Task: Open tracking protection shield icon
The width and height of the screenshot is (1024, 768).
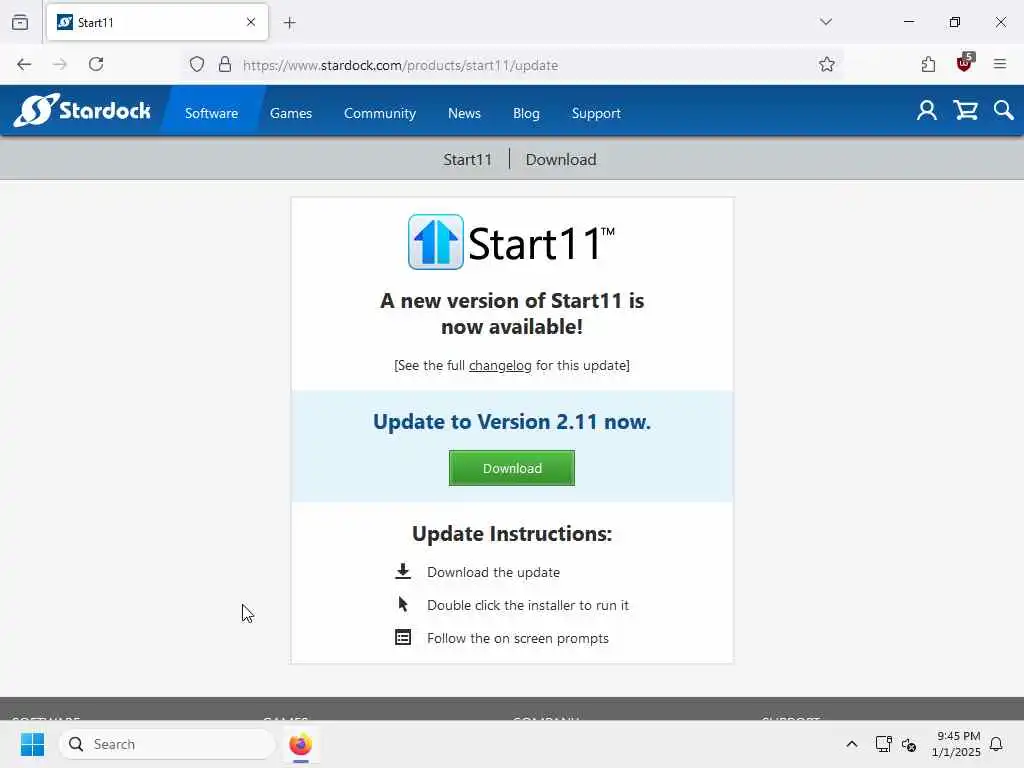Action: tap(197, 65)
